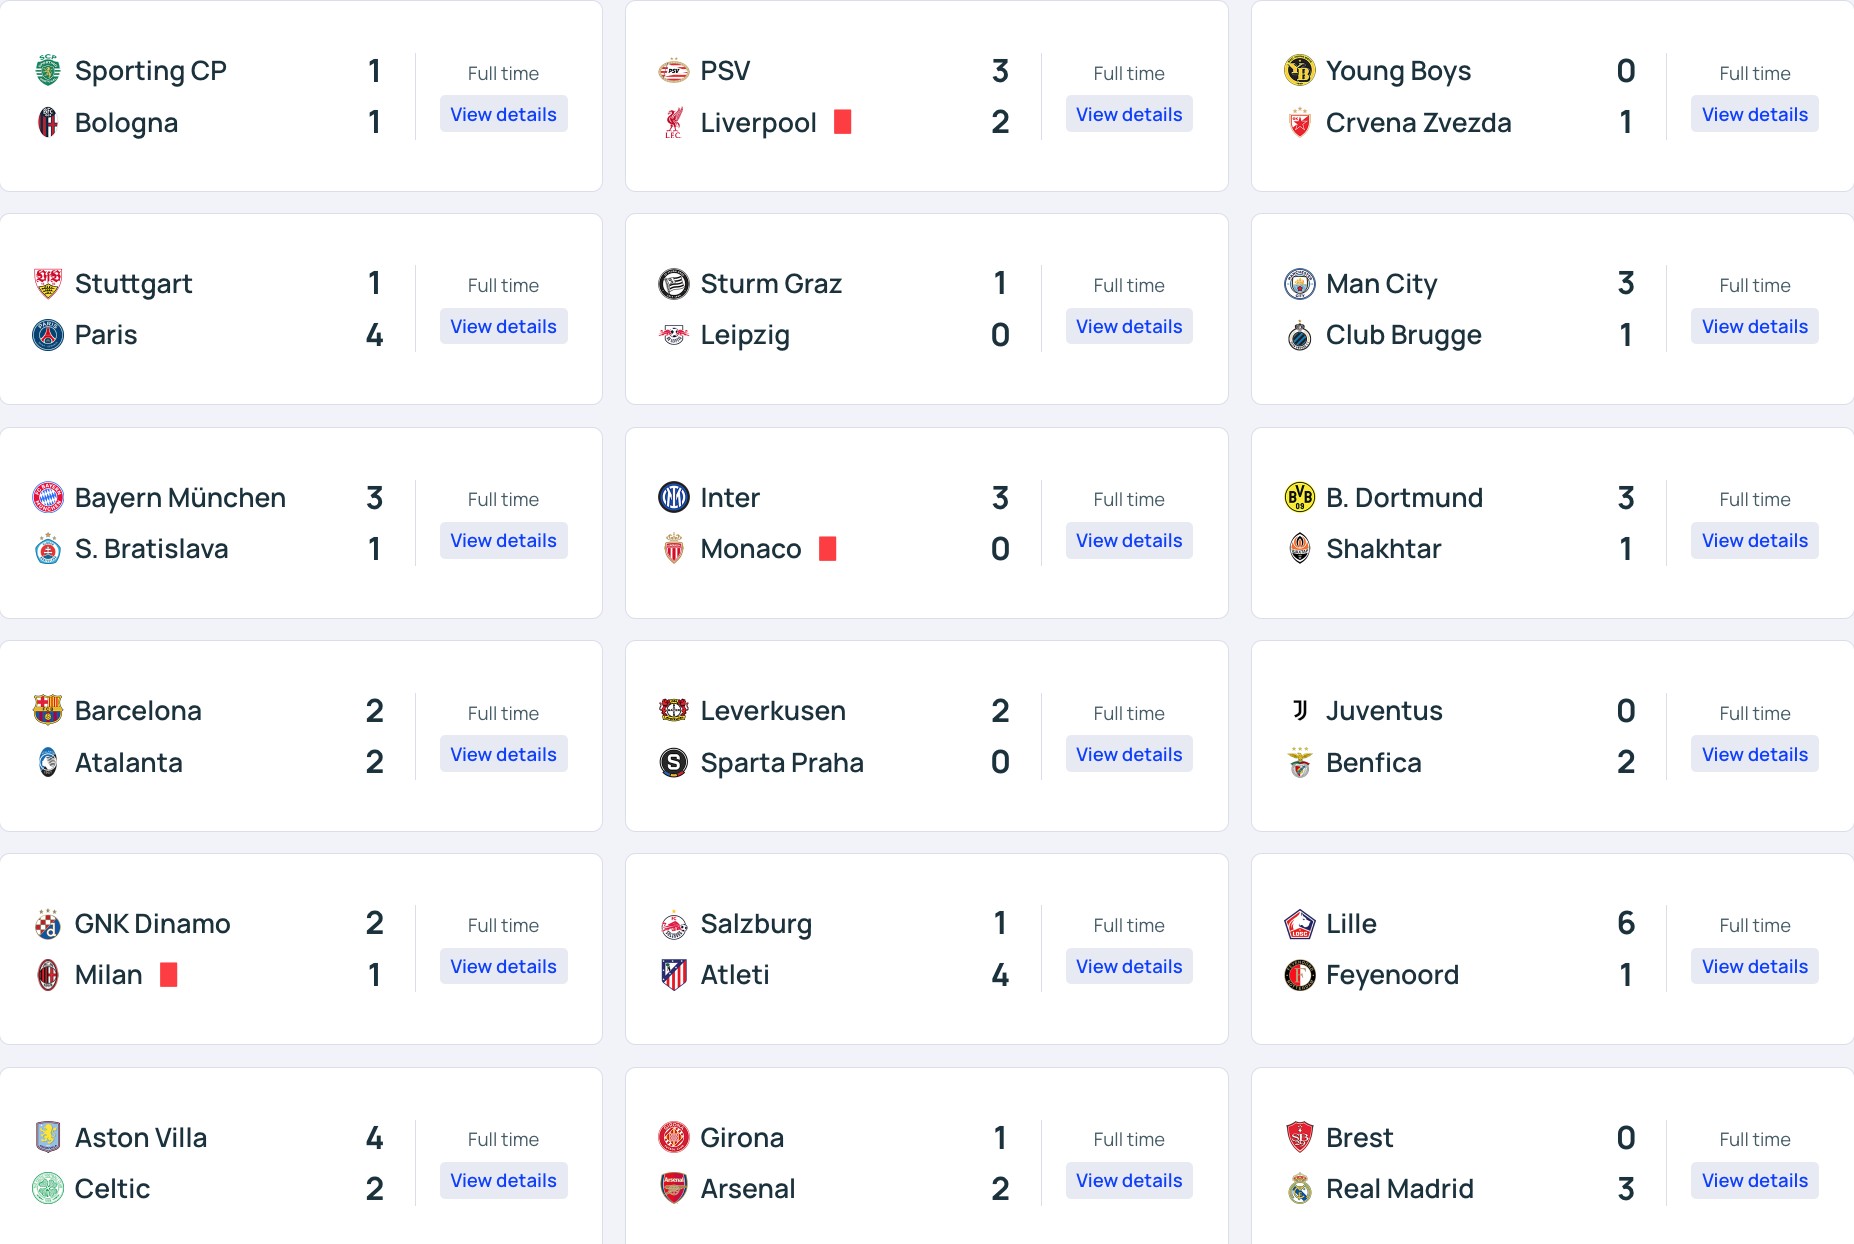Click Liverpool's red card indicator
This screenshot has width=1854, height=1244.
point(842,122)
